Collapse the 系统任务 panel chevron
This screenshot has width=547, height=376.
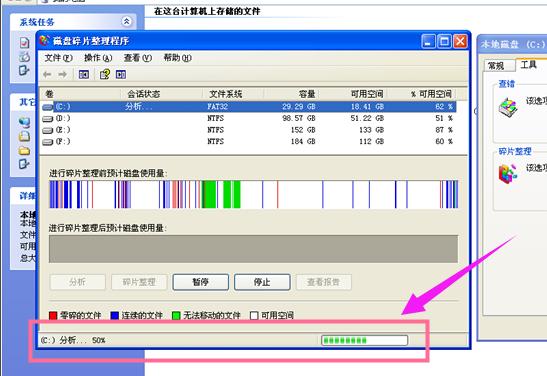(127, 22)
